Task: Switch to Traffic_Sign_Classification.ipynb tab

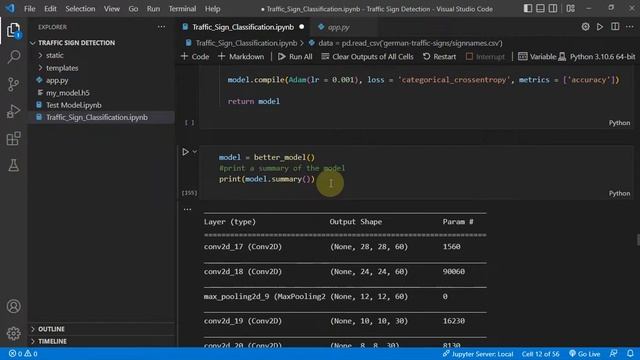Action: click(x=243, y=27)
